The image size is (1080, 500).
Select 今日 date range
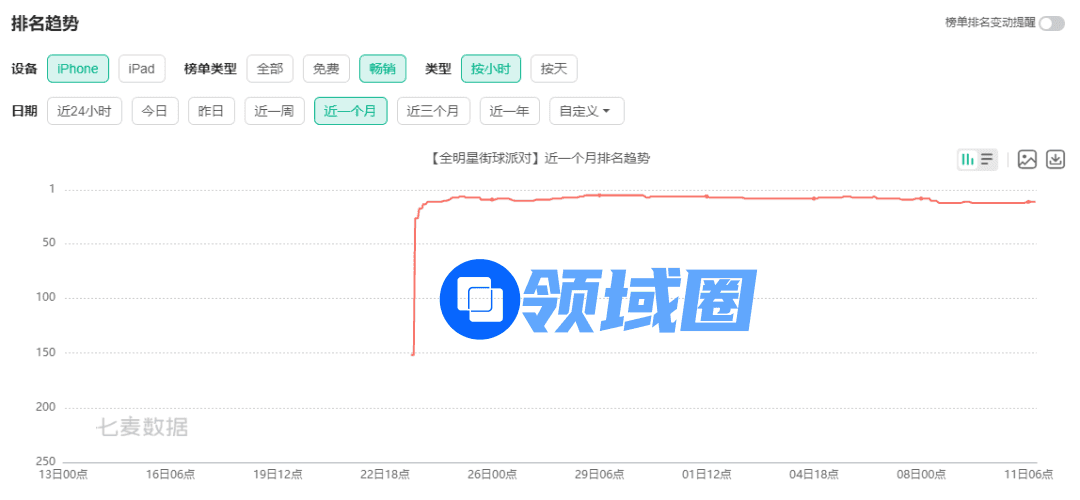(x=154, y=111)
